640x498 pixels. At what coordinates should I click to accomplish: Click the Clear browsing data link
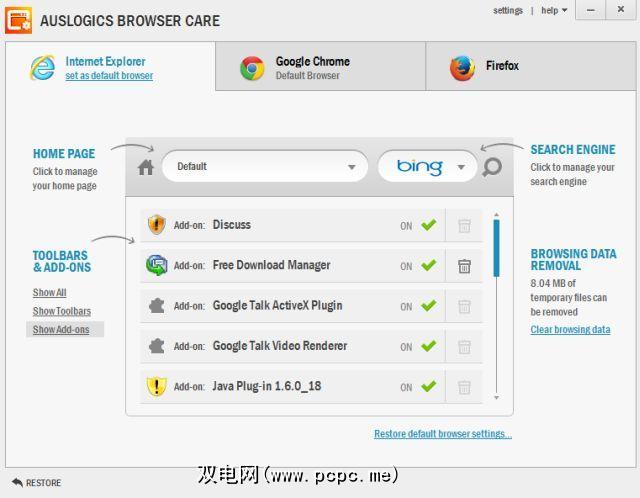click(x=570, y=329)
